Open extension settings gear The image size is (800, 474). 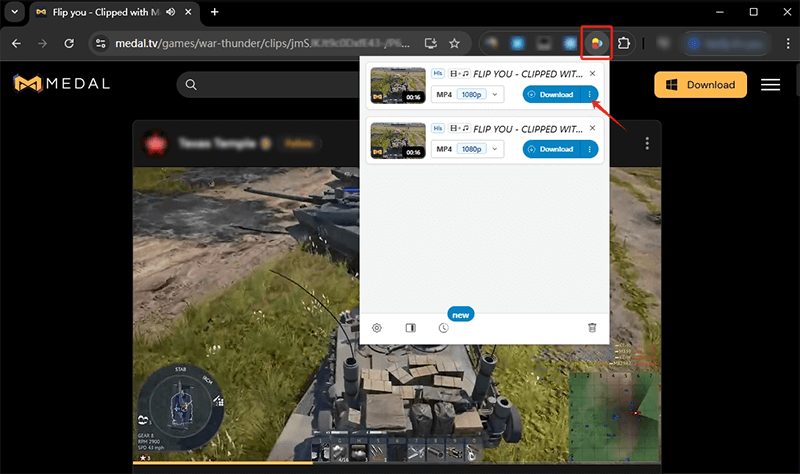tap(377, 328)
